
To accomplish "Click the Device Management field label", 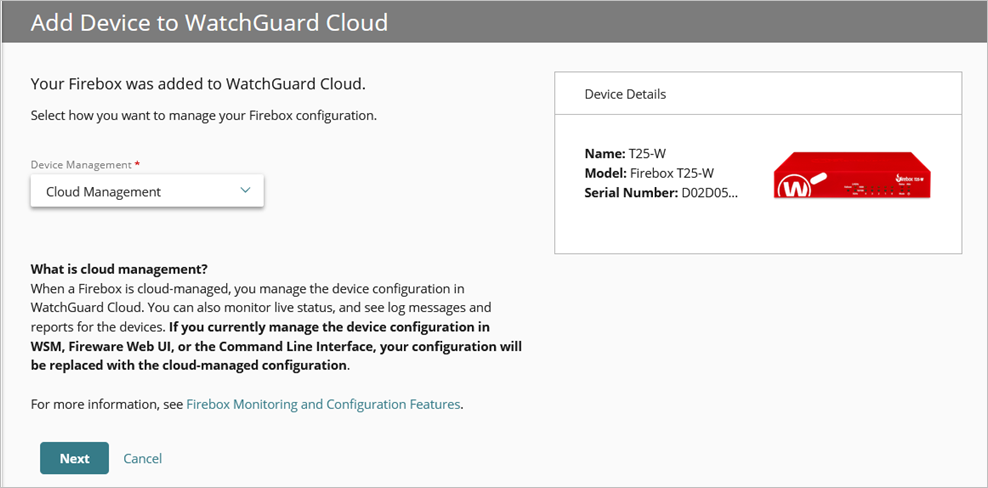I will (x=80, y=164).
